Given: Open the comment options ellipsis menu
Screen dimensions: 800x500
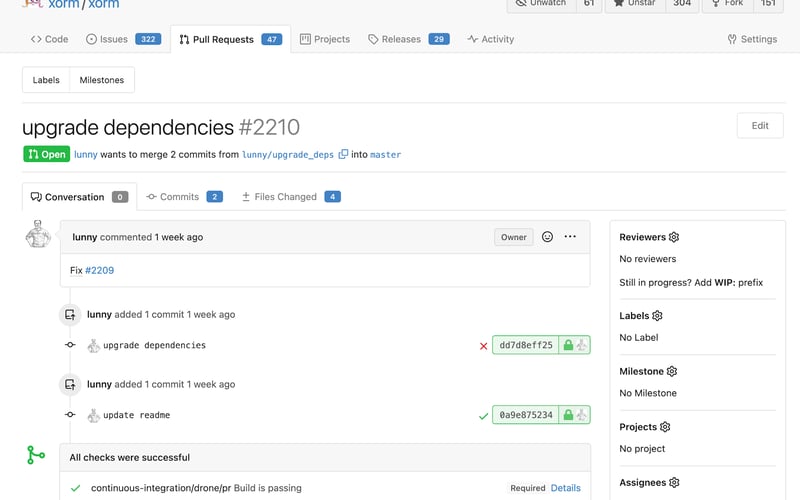Looking at the screenshot, I should click(x=570, y=236).
